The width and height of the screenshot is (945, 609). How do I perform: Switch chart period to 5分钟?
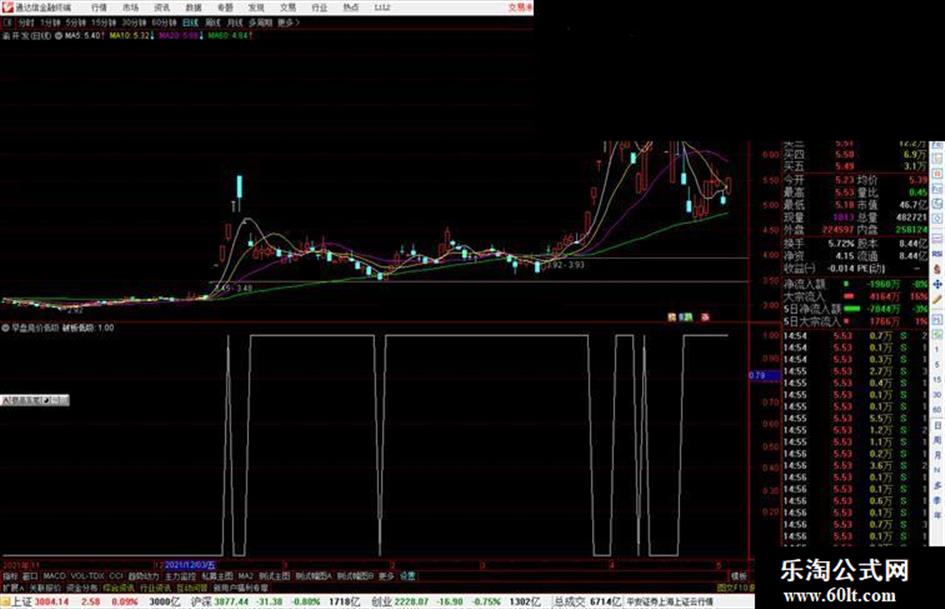(x=76, y=22)
